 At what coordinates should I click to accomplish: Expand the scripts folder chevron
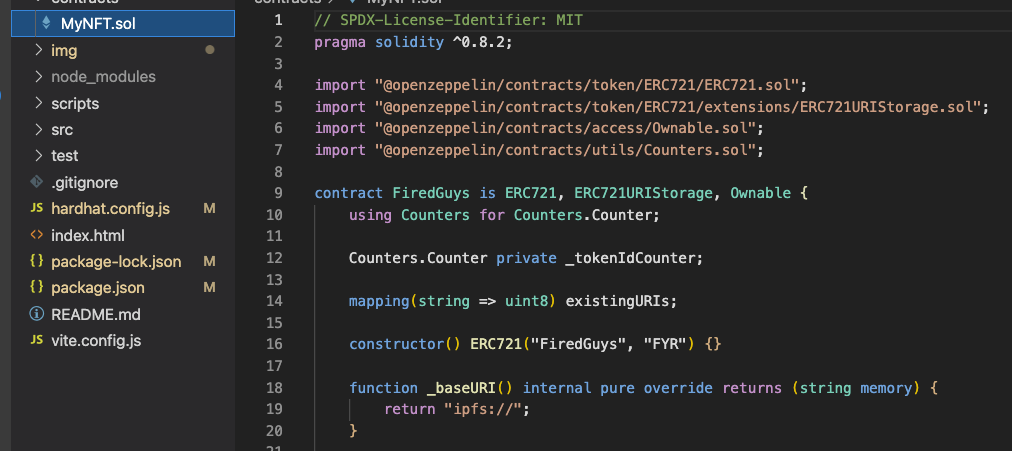point(38,103)
